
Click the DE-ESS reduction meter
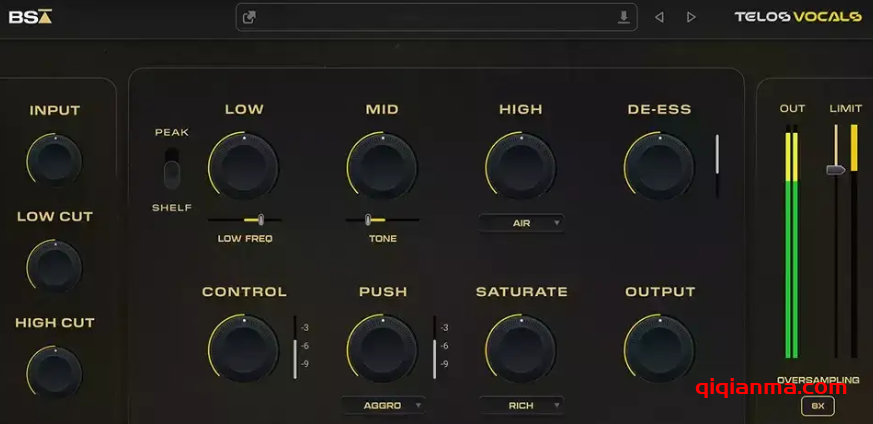[x=717, y=166]
